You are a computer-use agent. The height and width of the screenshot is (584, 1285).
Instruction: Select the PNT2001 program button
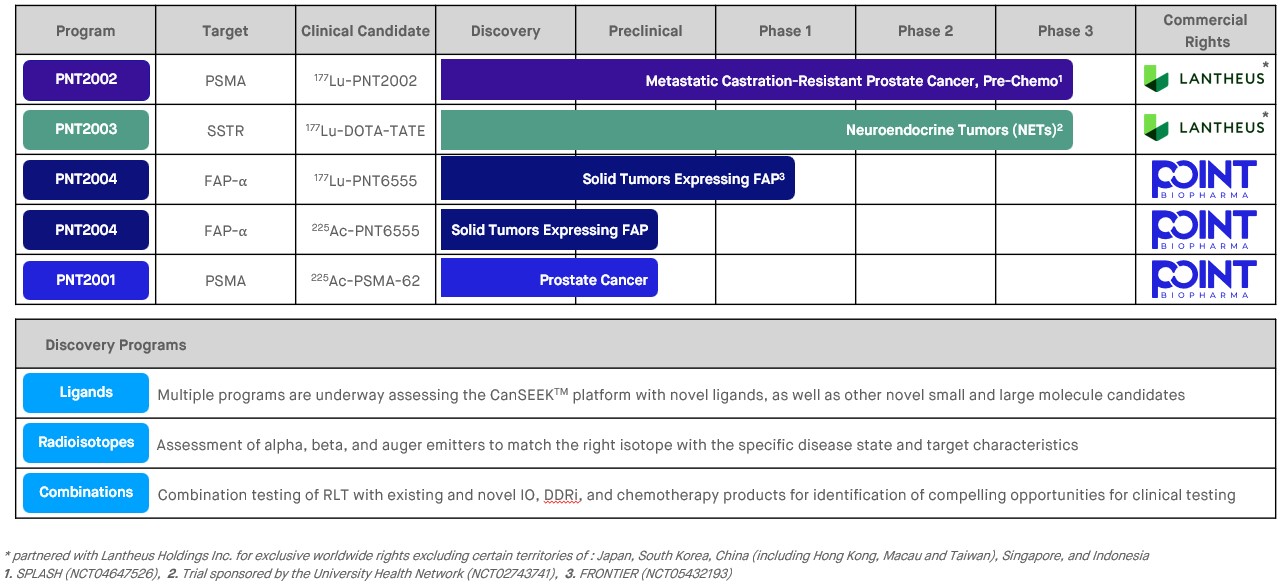(x=86, y=280)
